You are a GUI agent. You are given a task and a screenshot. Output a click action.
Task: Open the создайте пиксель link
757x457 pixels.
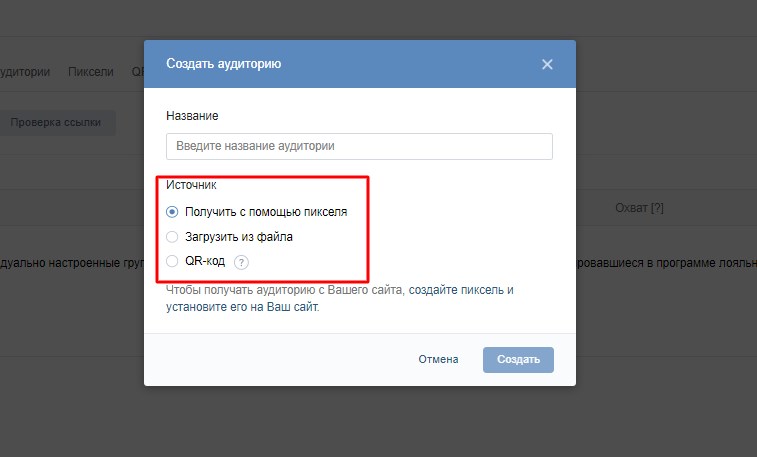pyautogui.click(x=456, y=290)
